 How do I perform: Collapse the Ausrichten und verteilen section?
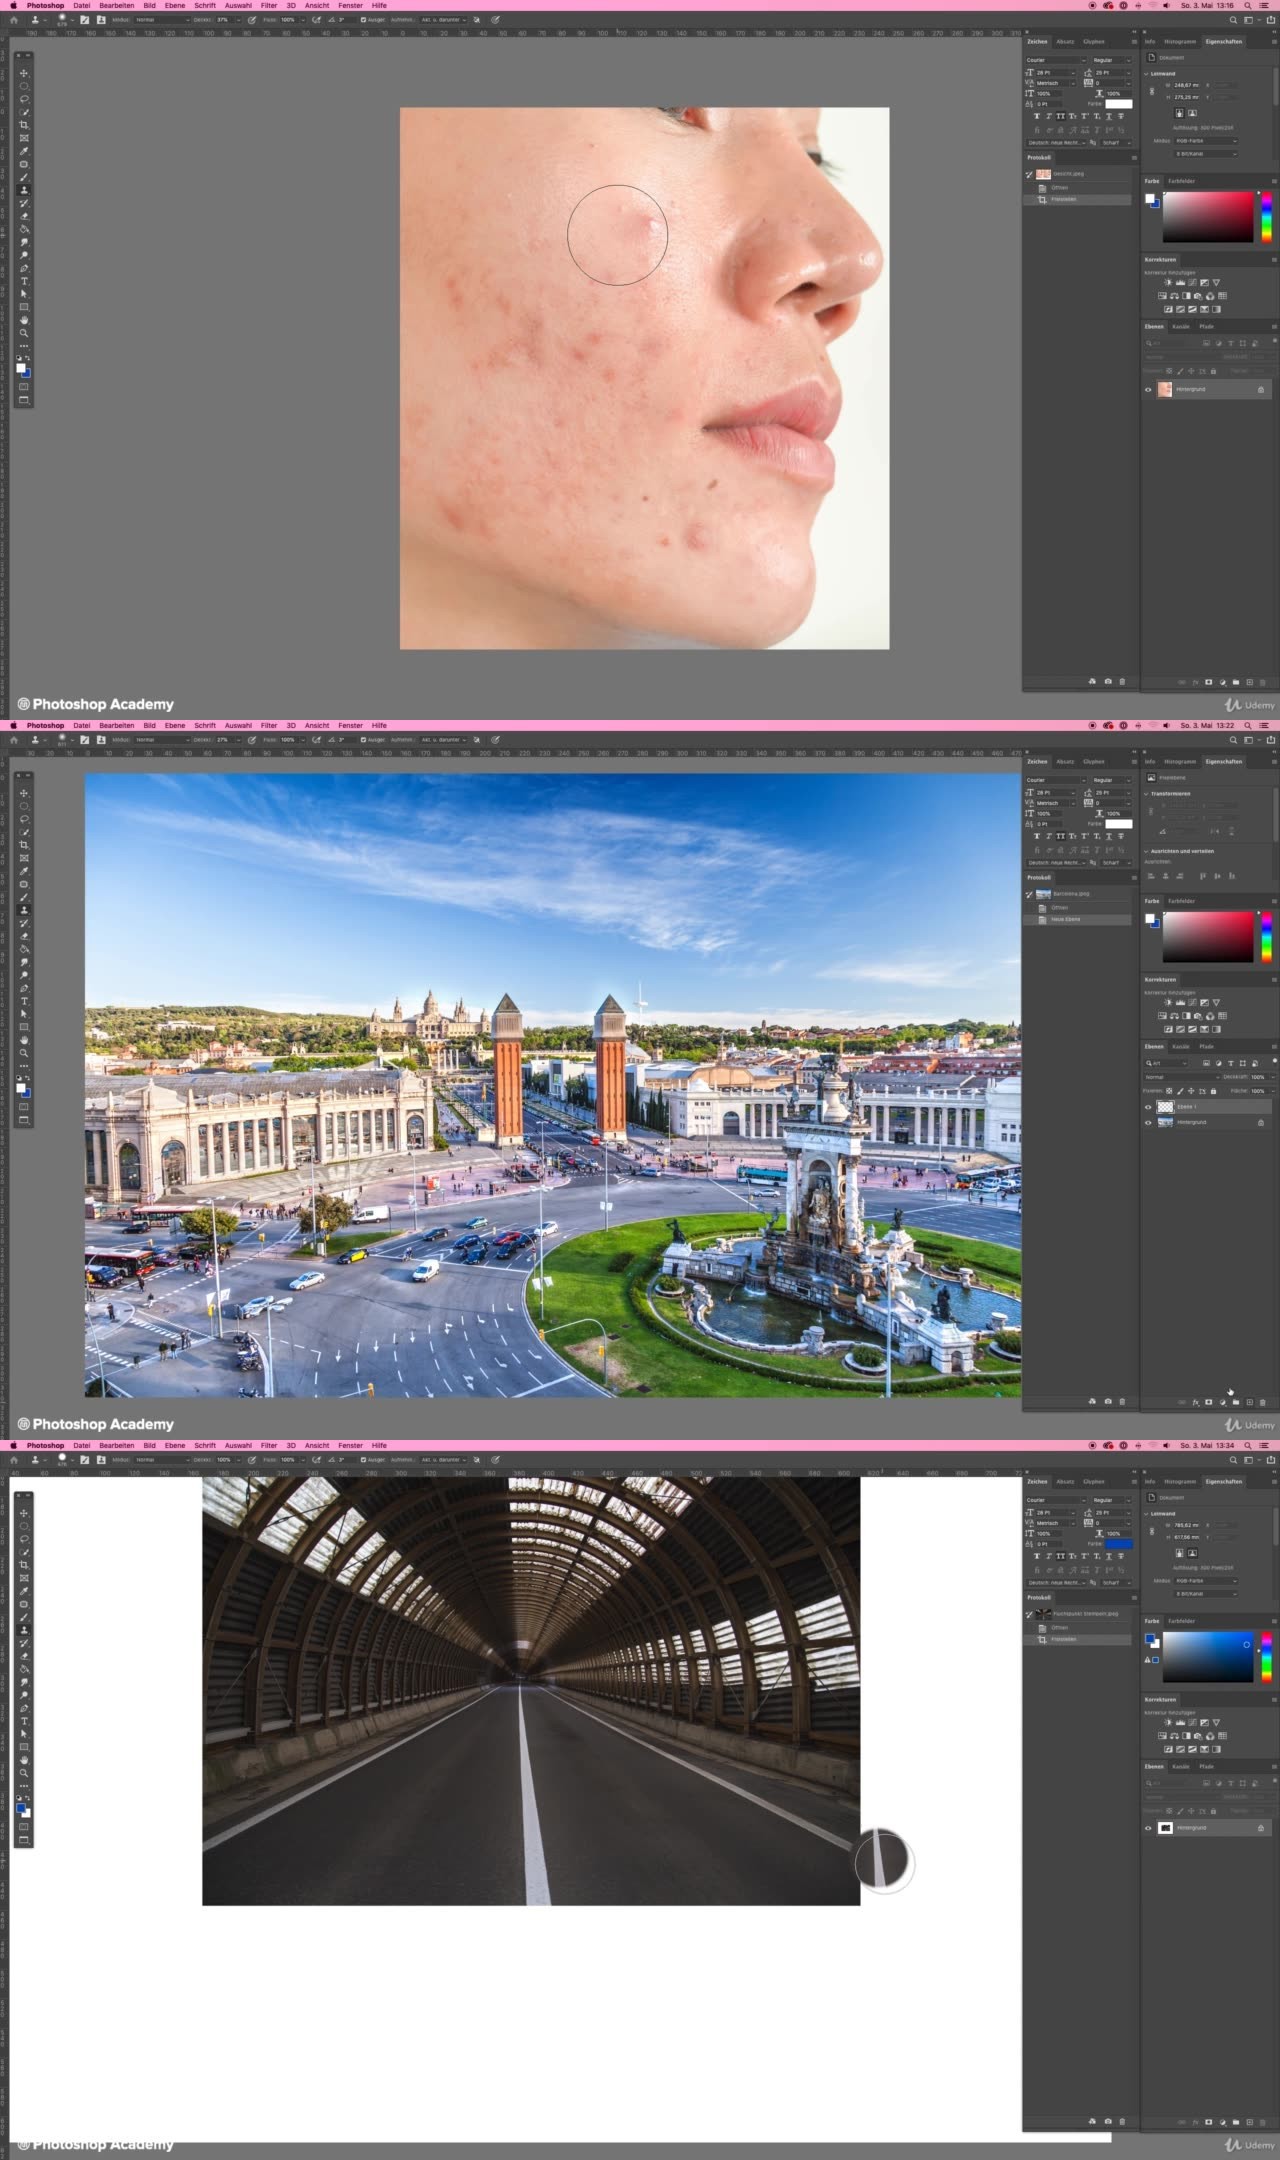click(1146, 851)
